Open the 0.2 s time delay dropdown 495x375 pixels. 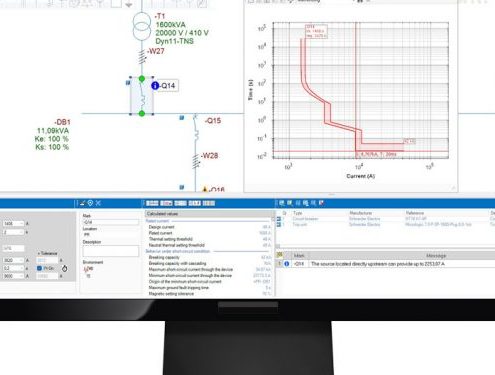click(x=13, y=268)
